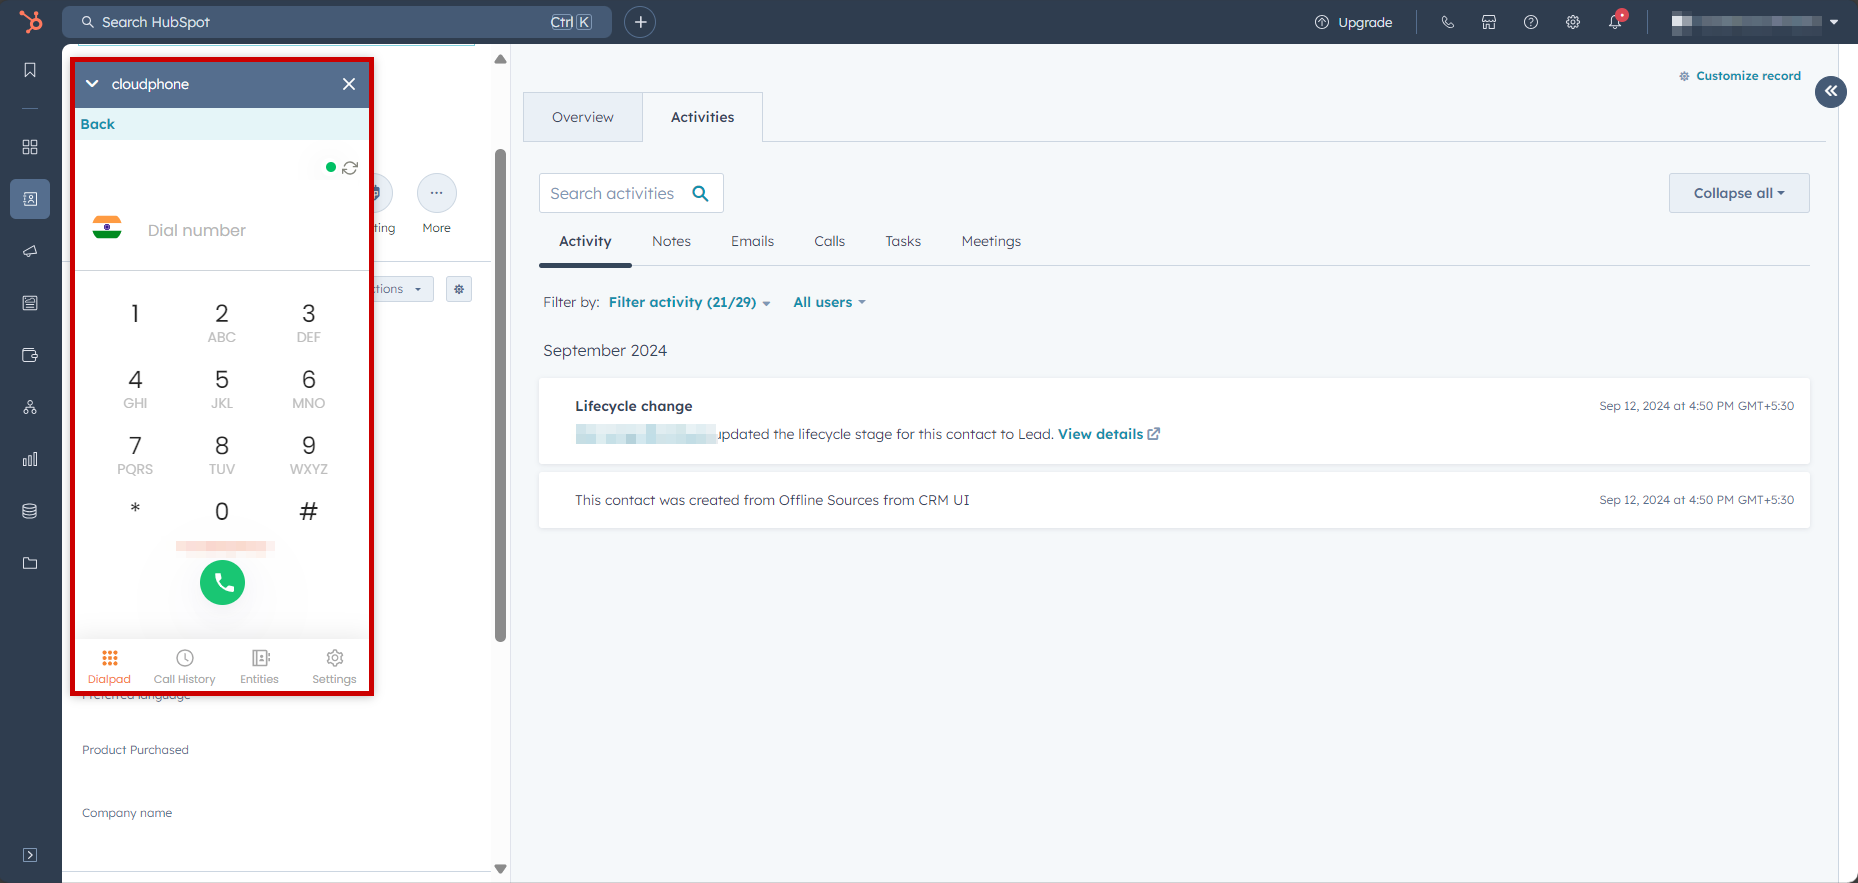Click the More actions ellipsis button
Screen dimensions: 1858x883
(437, 193)
